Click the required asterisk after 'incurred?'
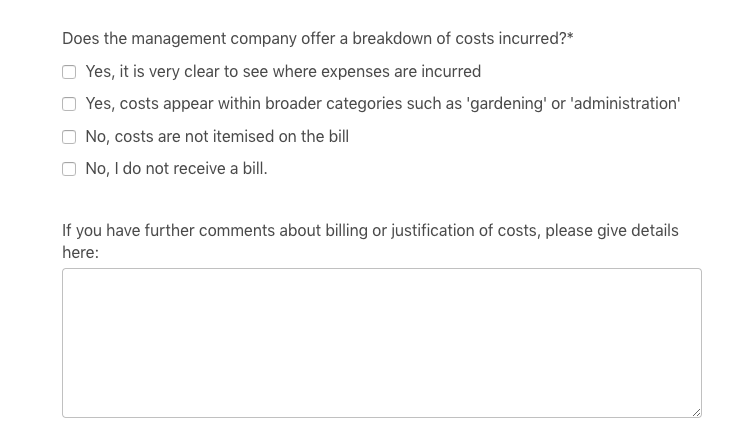Viewport: 738px width, 443px height. 570,37
